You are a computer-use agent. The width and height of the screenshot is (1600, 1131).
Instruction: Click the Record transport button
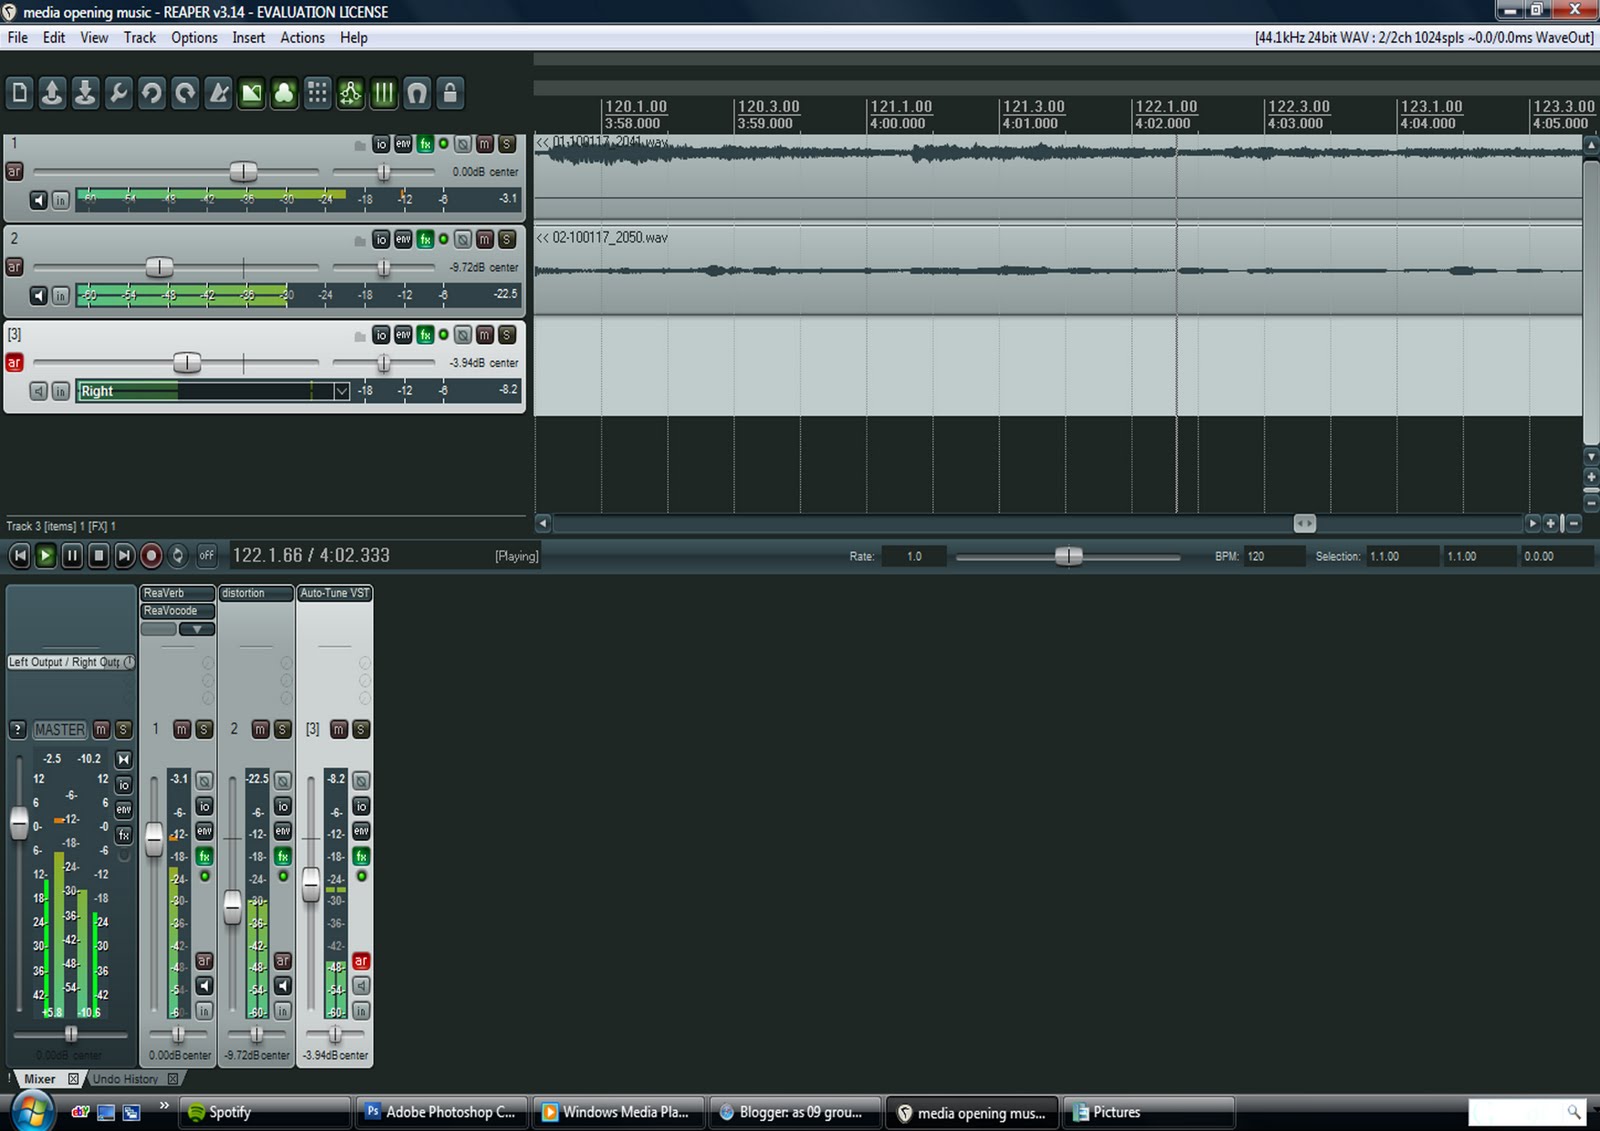click(151, 555)
